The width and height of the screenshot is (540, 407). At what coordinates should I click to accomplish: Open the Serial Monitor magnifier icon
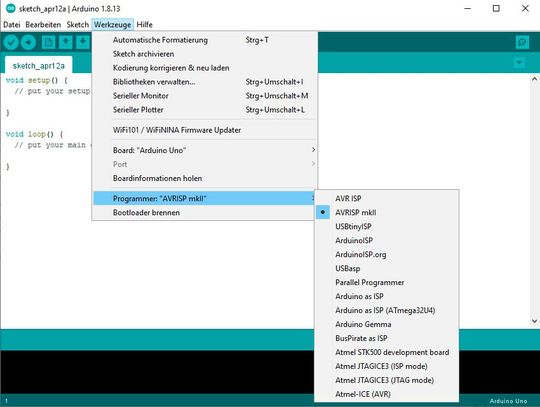[522, 42]
